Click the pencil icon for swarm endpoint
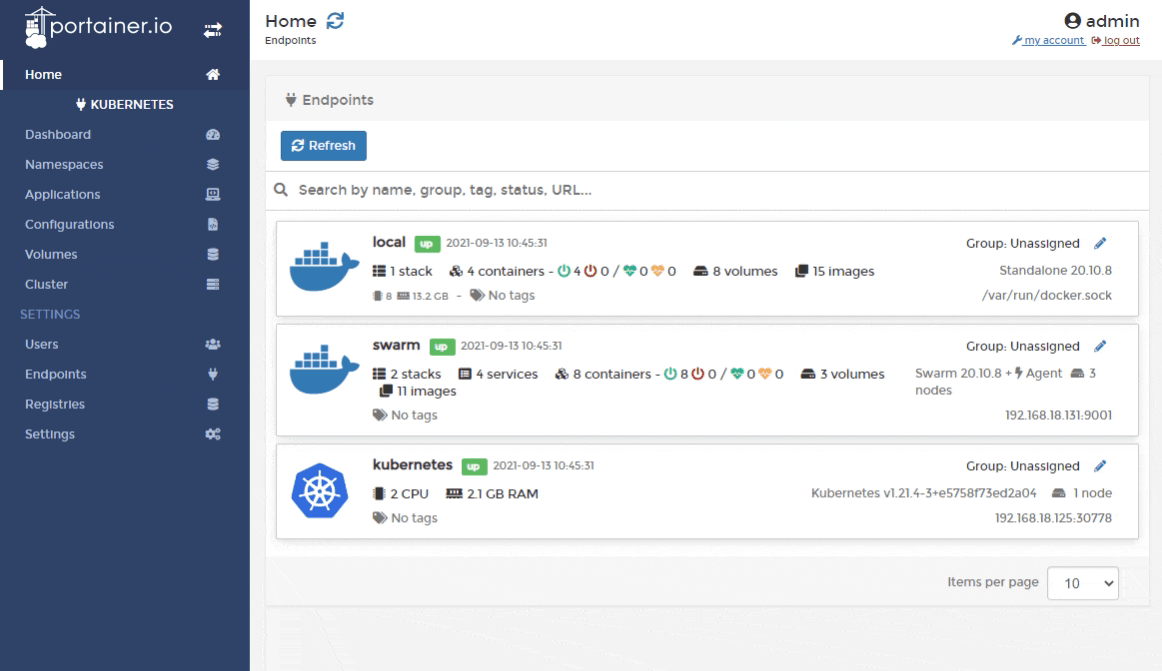The height and width of the screenshot is (671, 1162). [x=1100, y=347]
